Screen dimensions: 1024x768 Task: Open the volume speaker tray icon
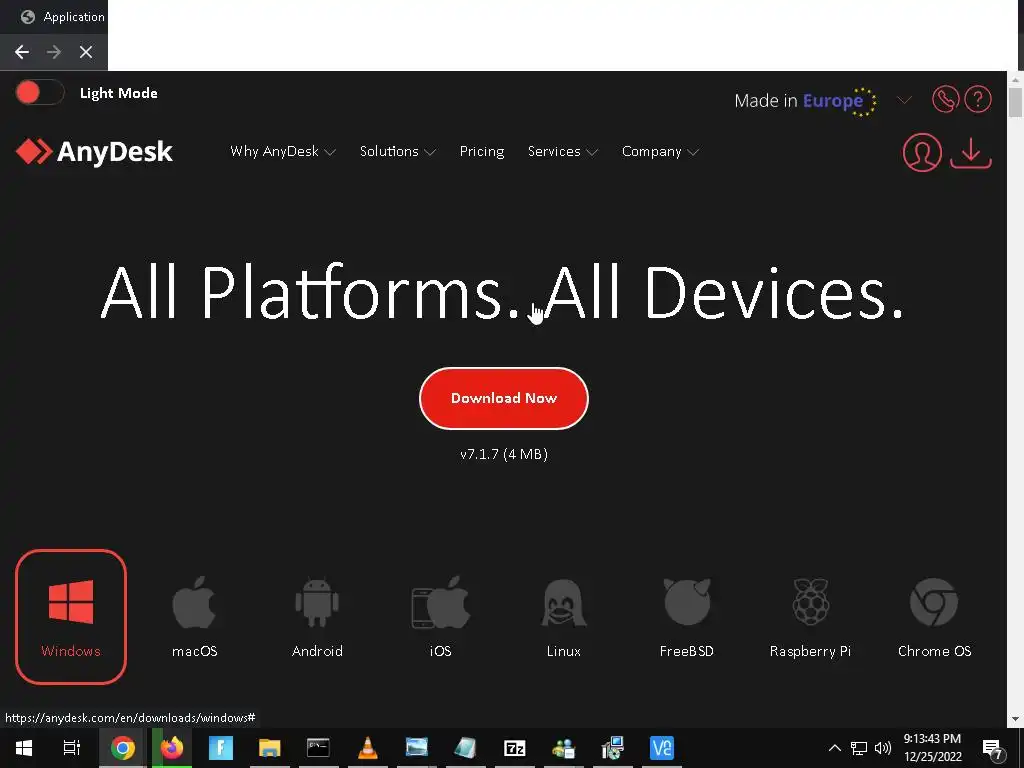click(x=883, y=748)
